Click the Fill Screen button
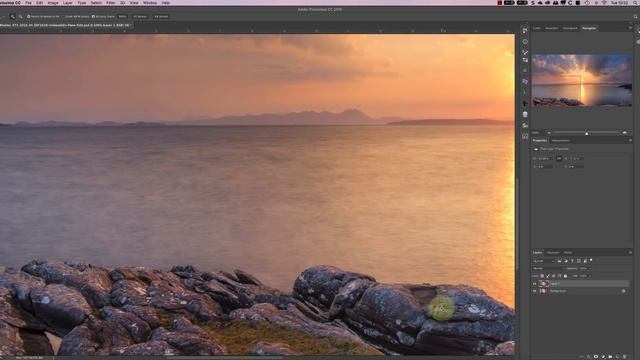 (x=161, y=16)
